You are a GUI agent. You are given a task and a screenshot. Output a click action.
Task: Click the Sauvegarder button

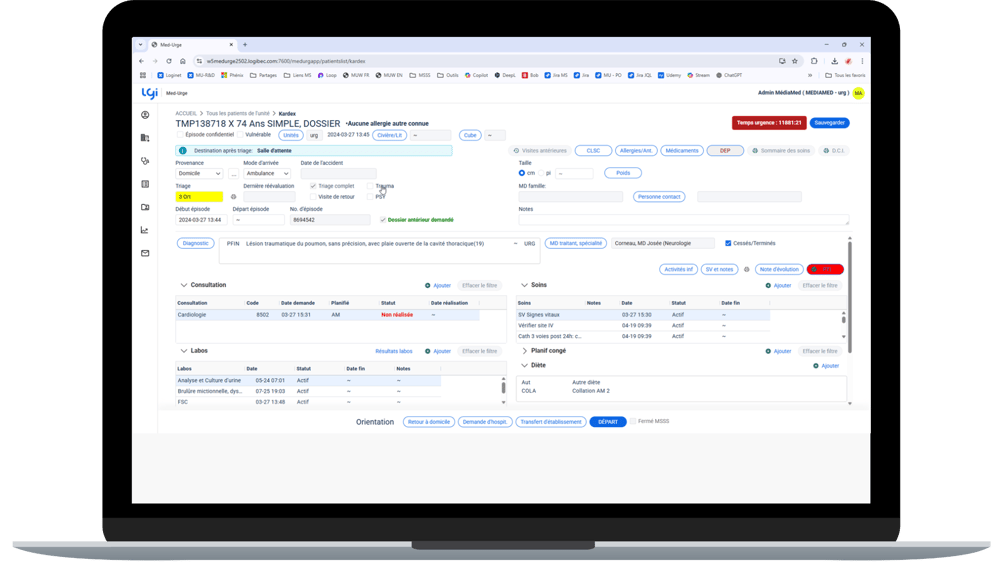(x=830, y=123)
